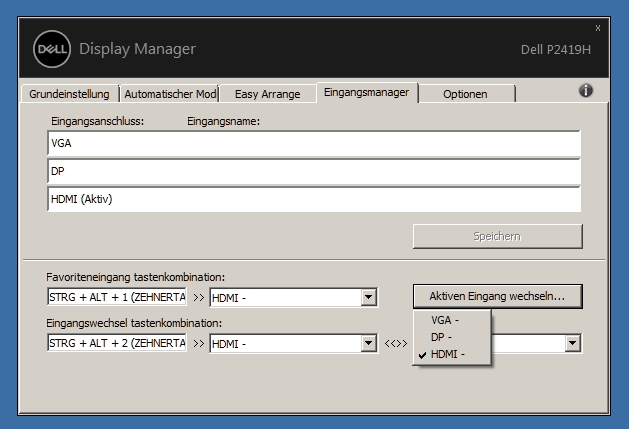The width and height of the screenshot is (629, 429).
Task: Open the Optionen tab
Action: coord(465,94)
